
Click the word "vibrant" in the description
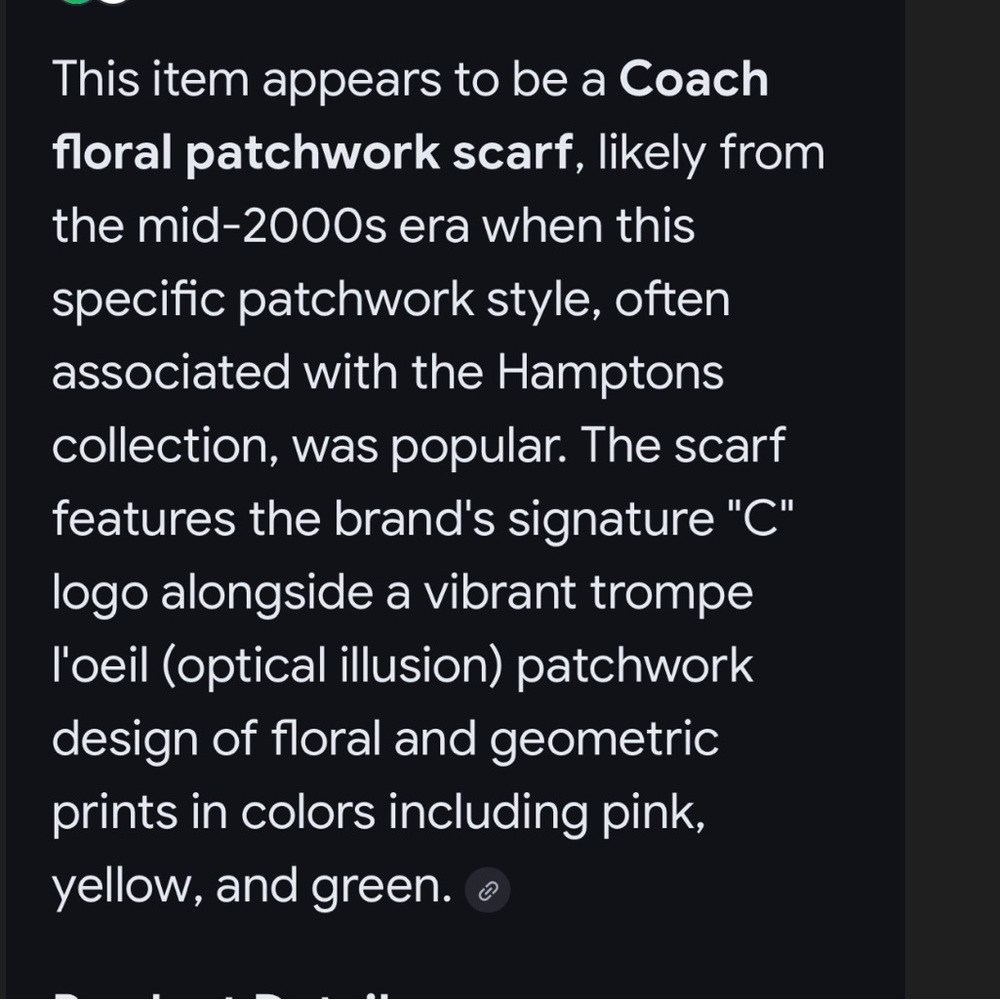[x=497, y=593]
